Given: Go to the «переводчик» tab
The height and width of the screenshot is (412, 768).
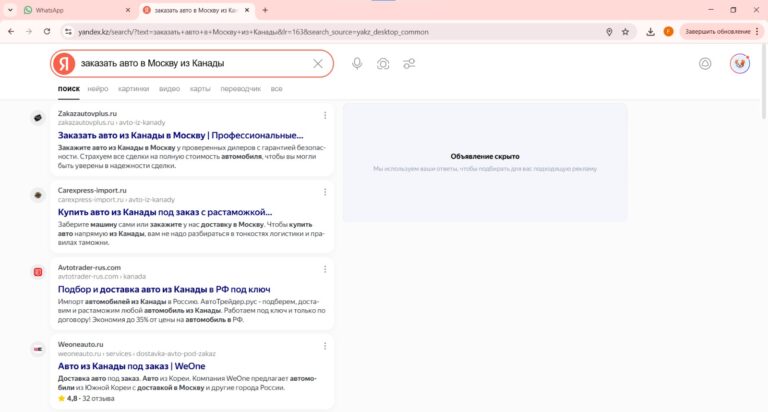Looking at the screenshot, I should pos(240,89).
